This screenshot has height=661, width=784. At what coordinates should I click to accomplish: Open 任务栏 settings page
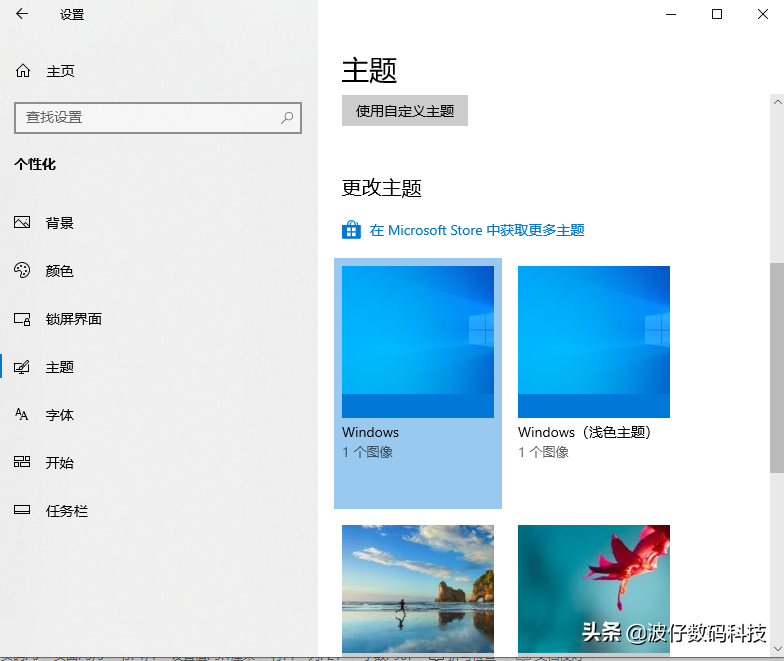point(66,511)
